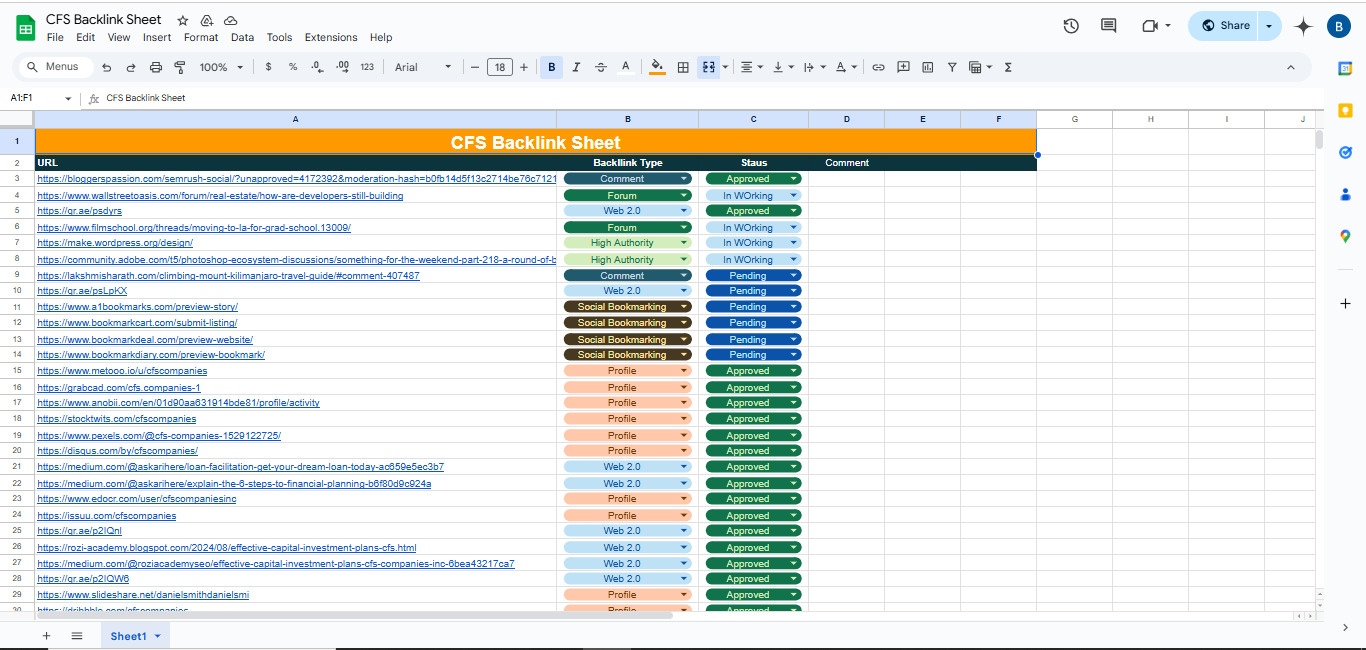Viewport: 1366px width, 650px height.
Task: Undo the last action
Action: (x=106, y=67)
